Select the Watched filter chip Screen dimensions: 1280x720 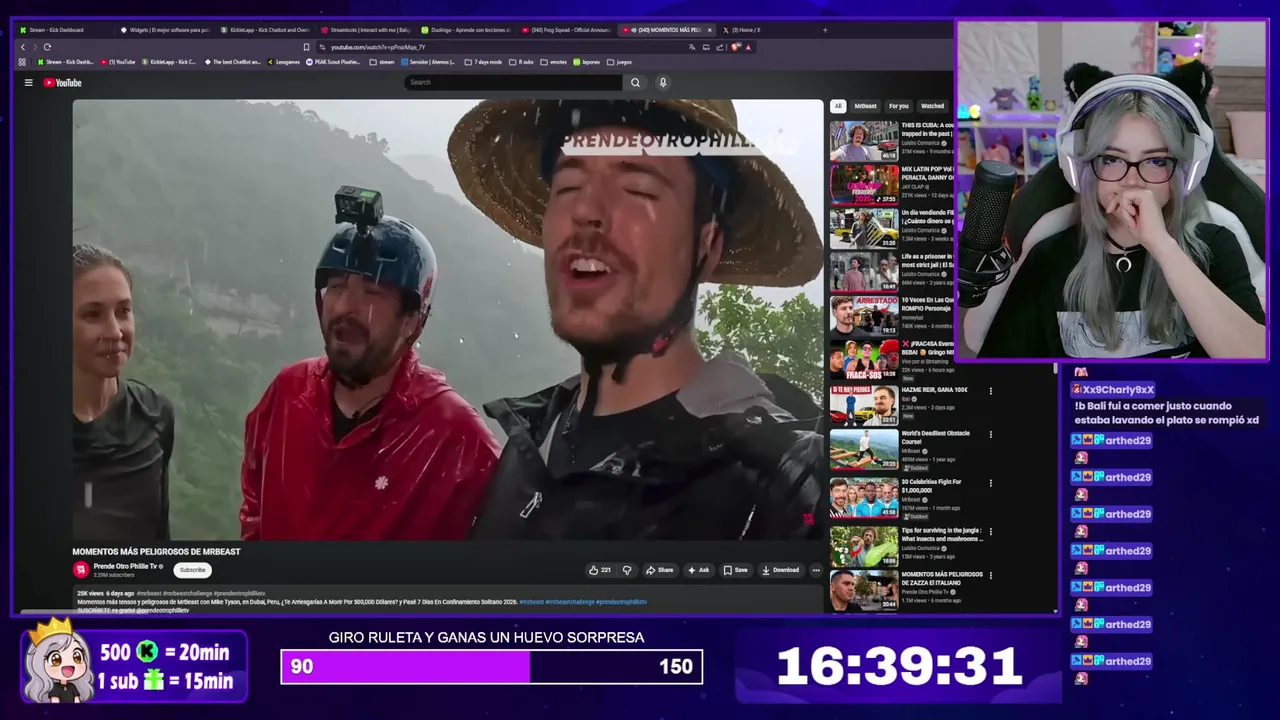[x=932, y=106]
